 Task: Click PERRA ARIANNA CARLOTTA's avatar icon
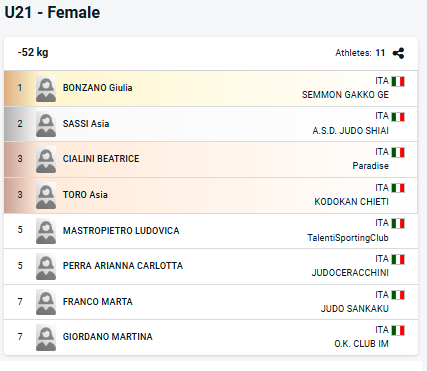coord(46,266)
